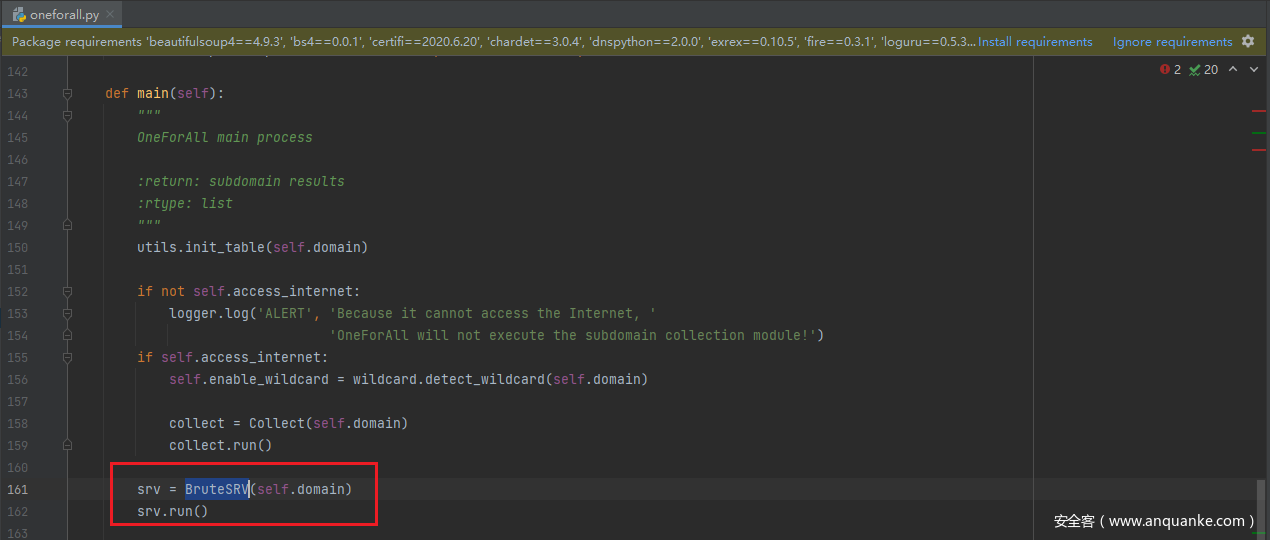This screenshot has height=540, width=1270.
Task: Collapse 'if self.access_internet' fold at line 155
Action: (x=67, y=357)
